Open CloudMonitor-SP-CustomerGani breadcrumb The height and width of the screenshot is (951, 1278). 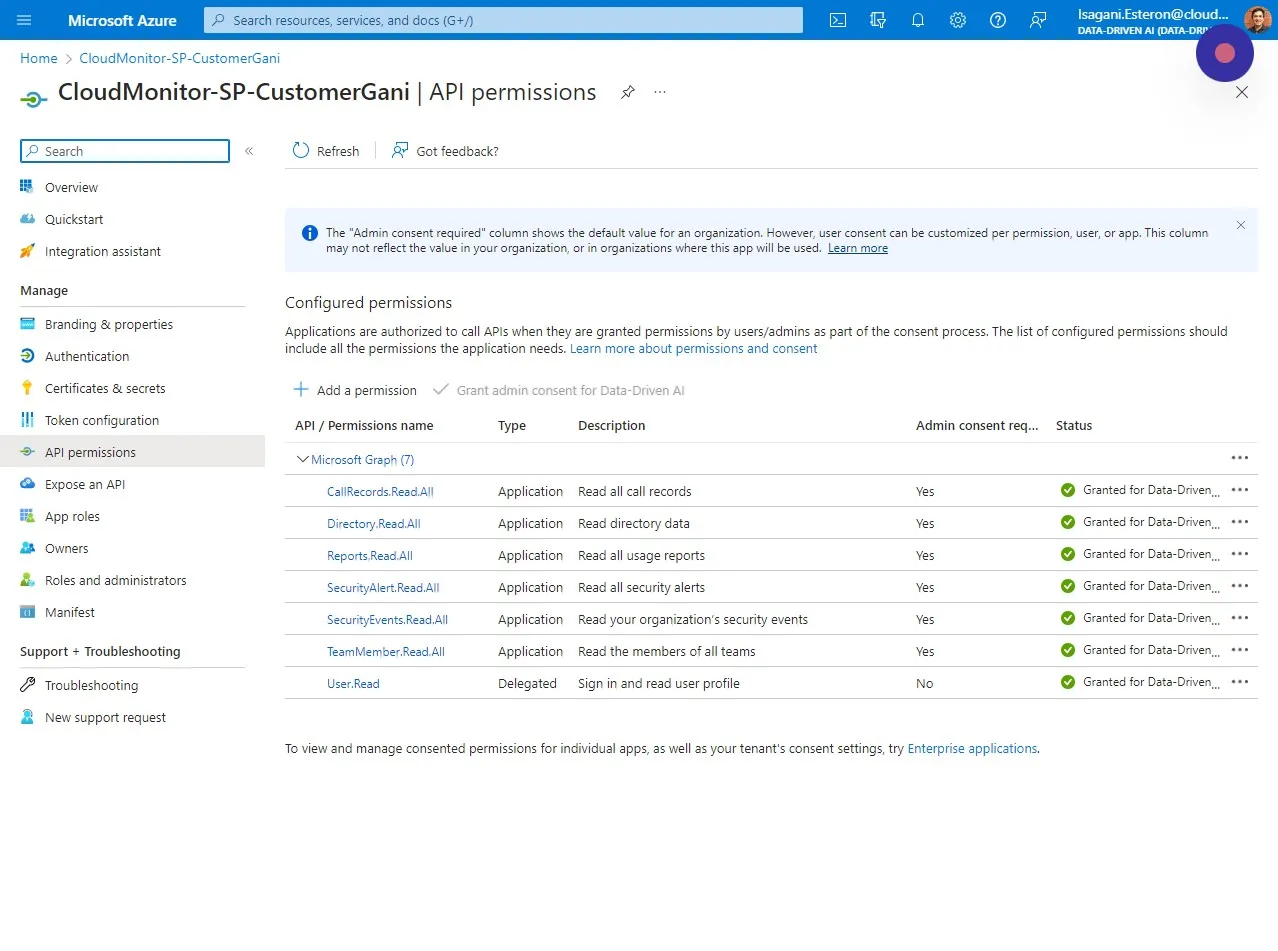coord(180,58)
